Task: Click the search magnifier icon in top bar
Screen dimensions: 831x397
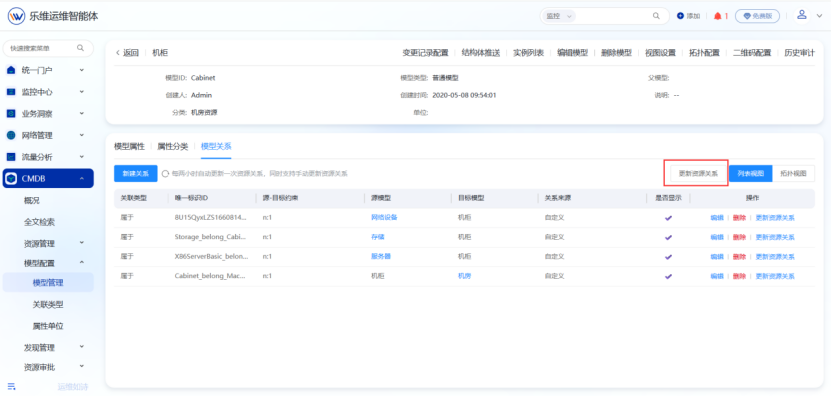Action: point(656,16)
